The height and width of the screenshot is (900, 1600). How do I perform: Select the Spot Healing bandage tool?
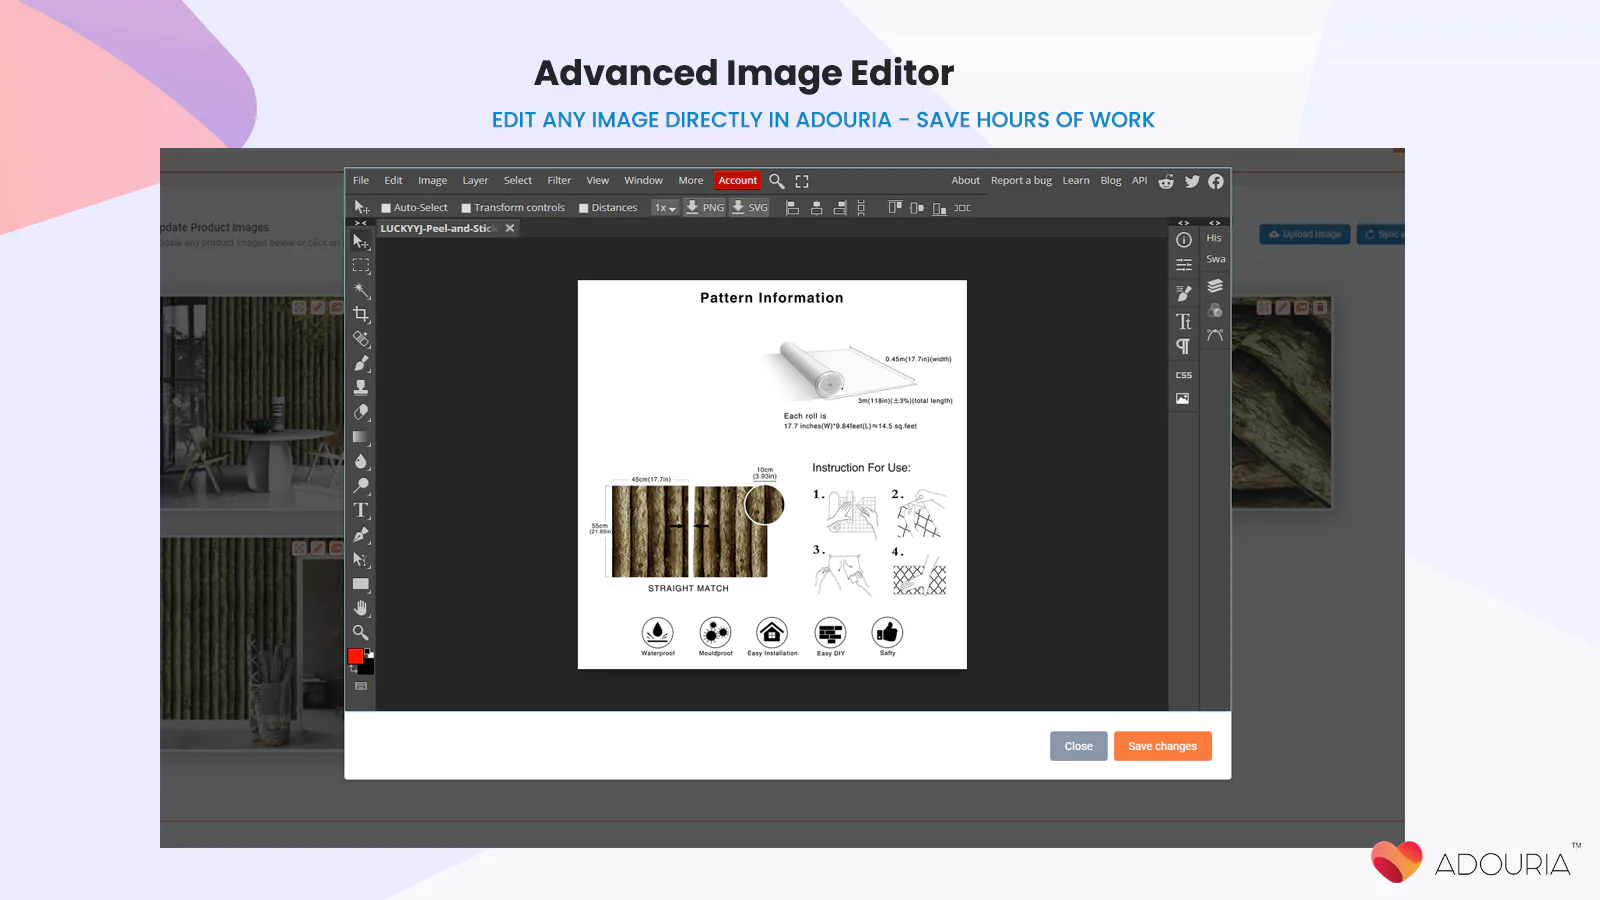tap(361, 339)
